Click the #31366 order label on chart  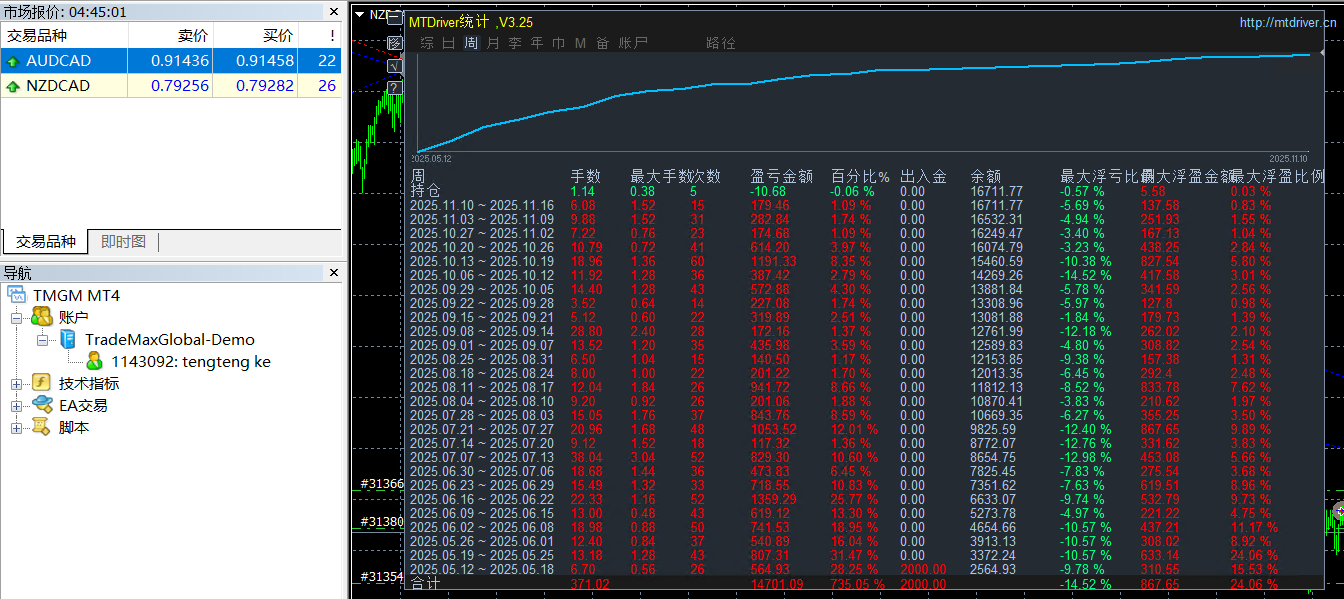(381, 484)
